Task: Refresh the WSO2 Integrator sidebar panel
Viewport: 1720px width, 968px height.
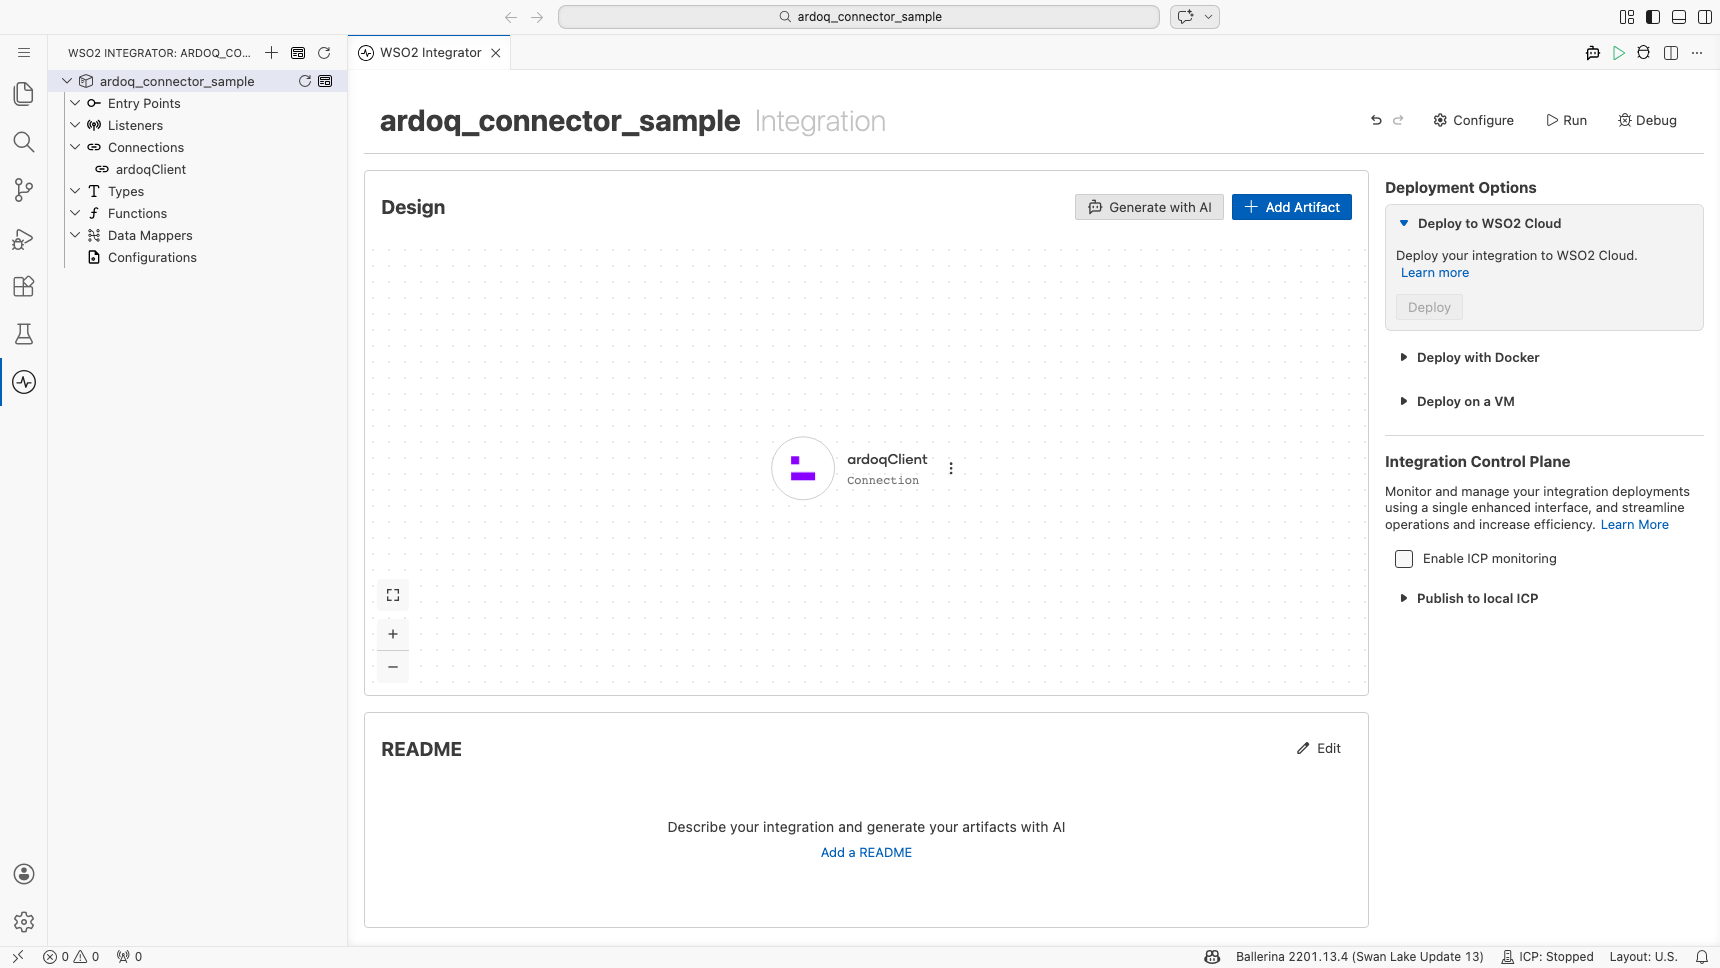Action: (x=324, y=53)
